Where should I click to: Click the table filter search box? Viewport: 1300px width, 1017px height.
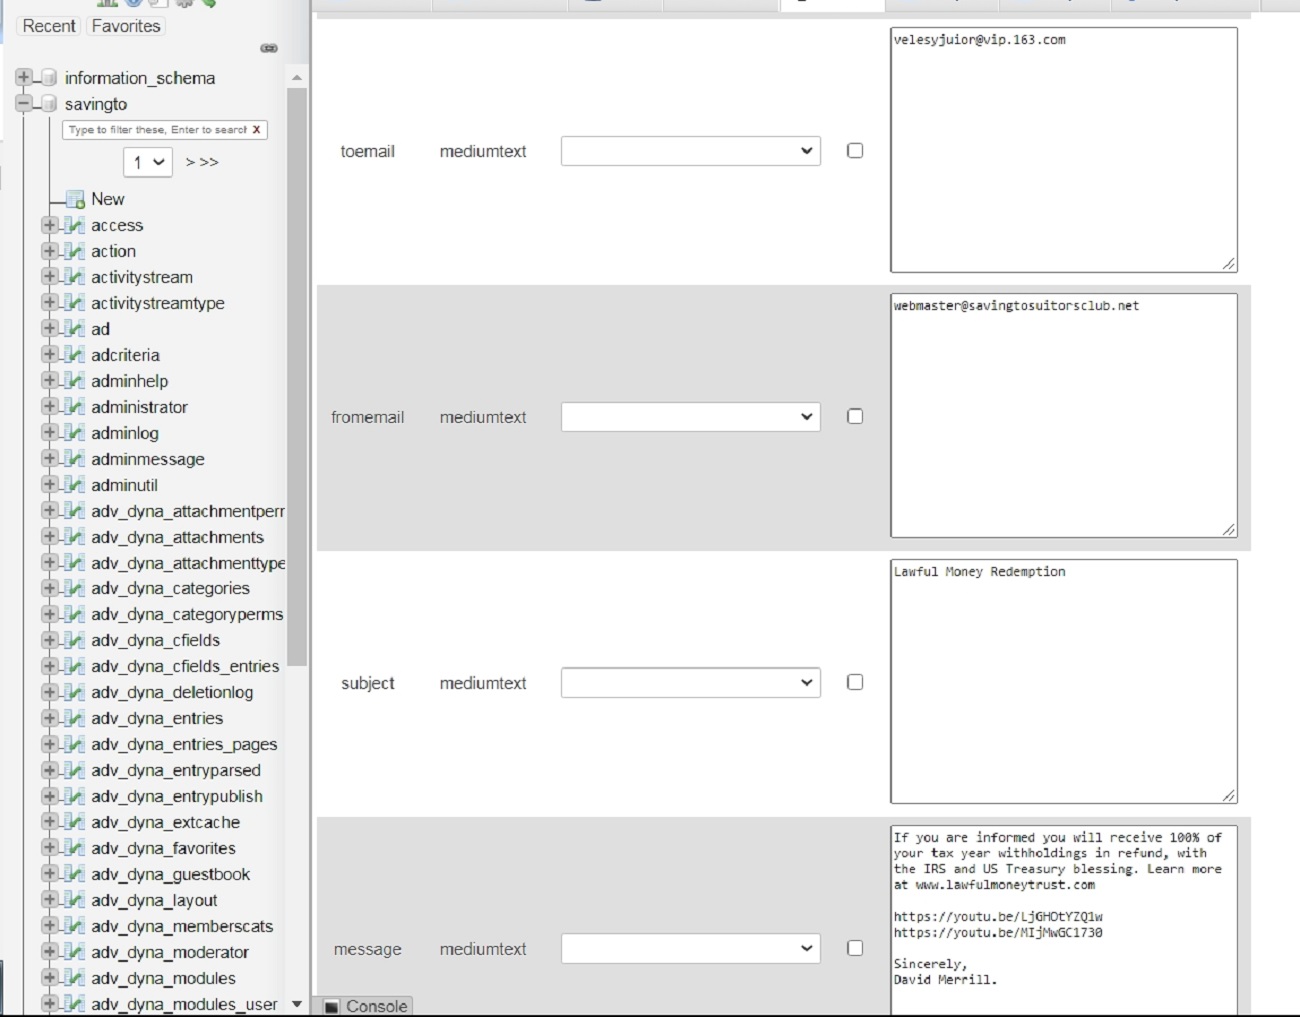[x=157, y=130]
